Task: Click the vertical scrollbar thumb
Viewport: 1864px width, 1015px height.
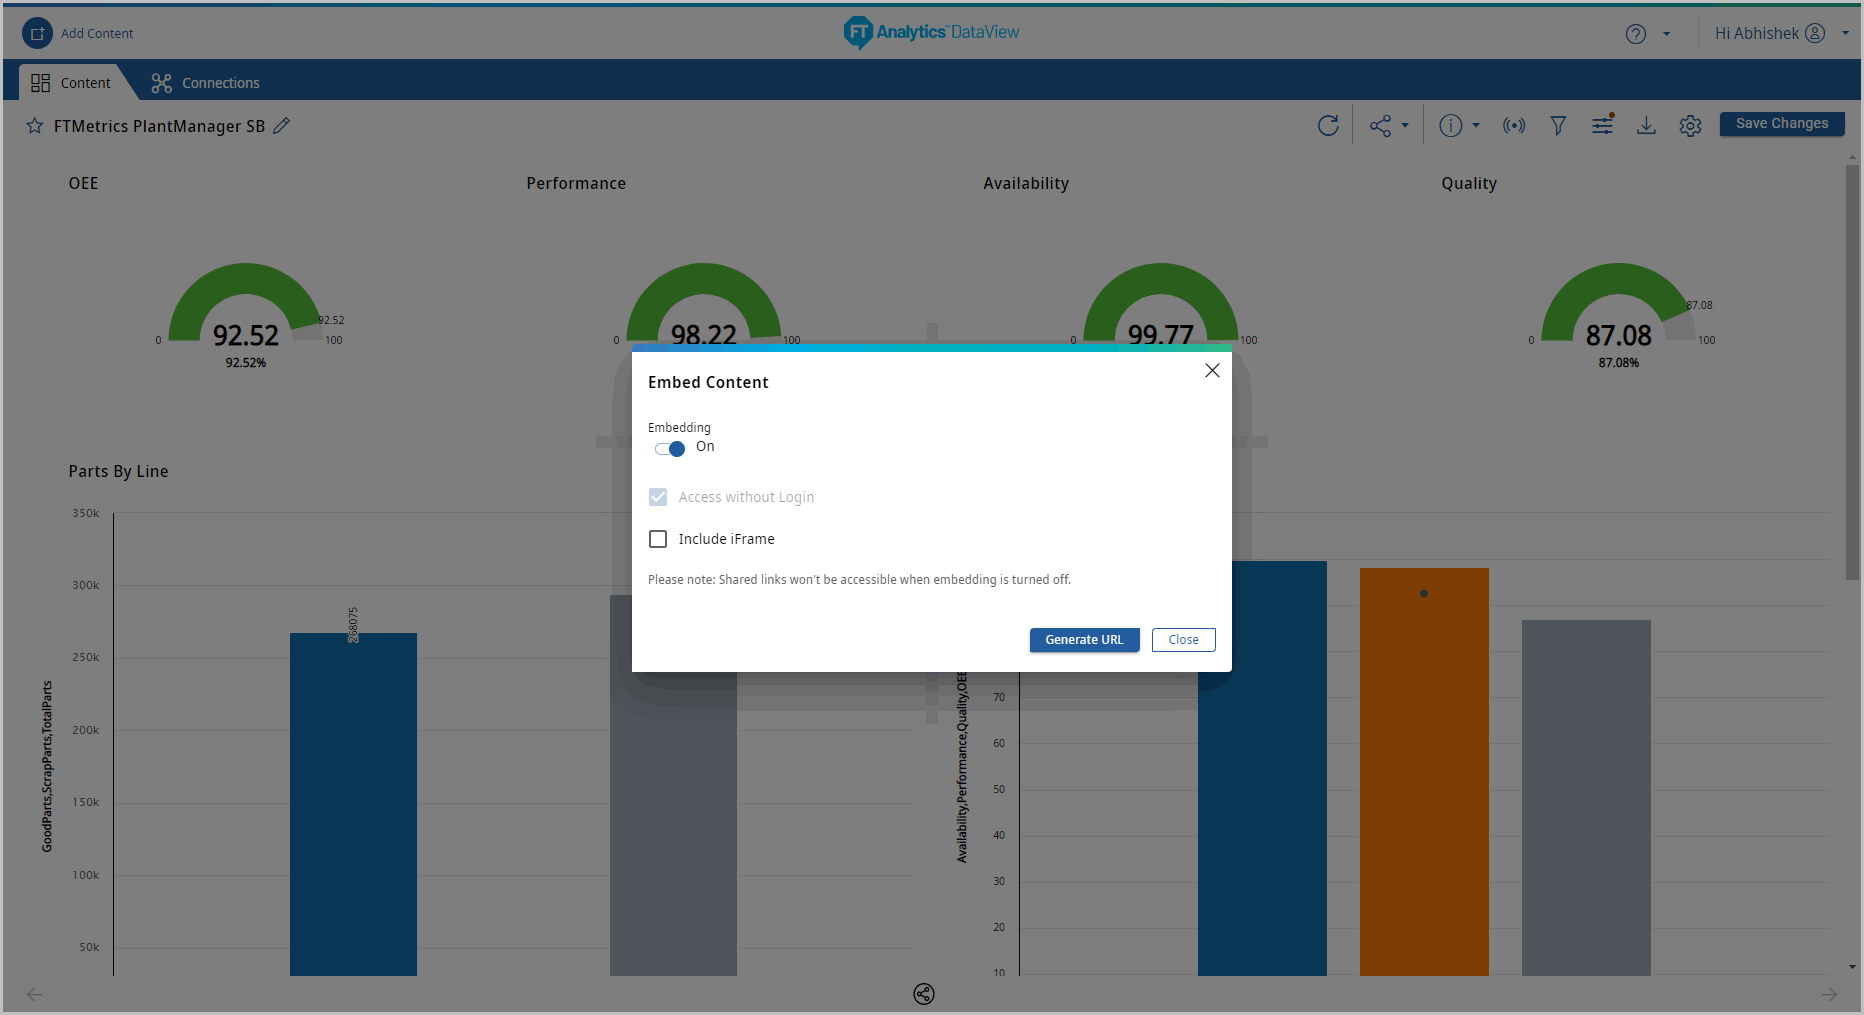Action: (1852, 372)
